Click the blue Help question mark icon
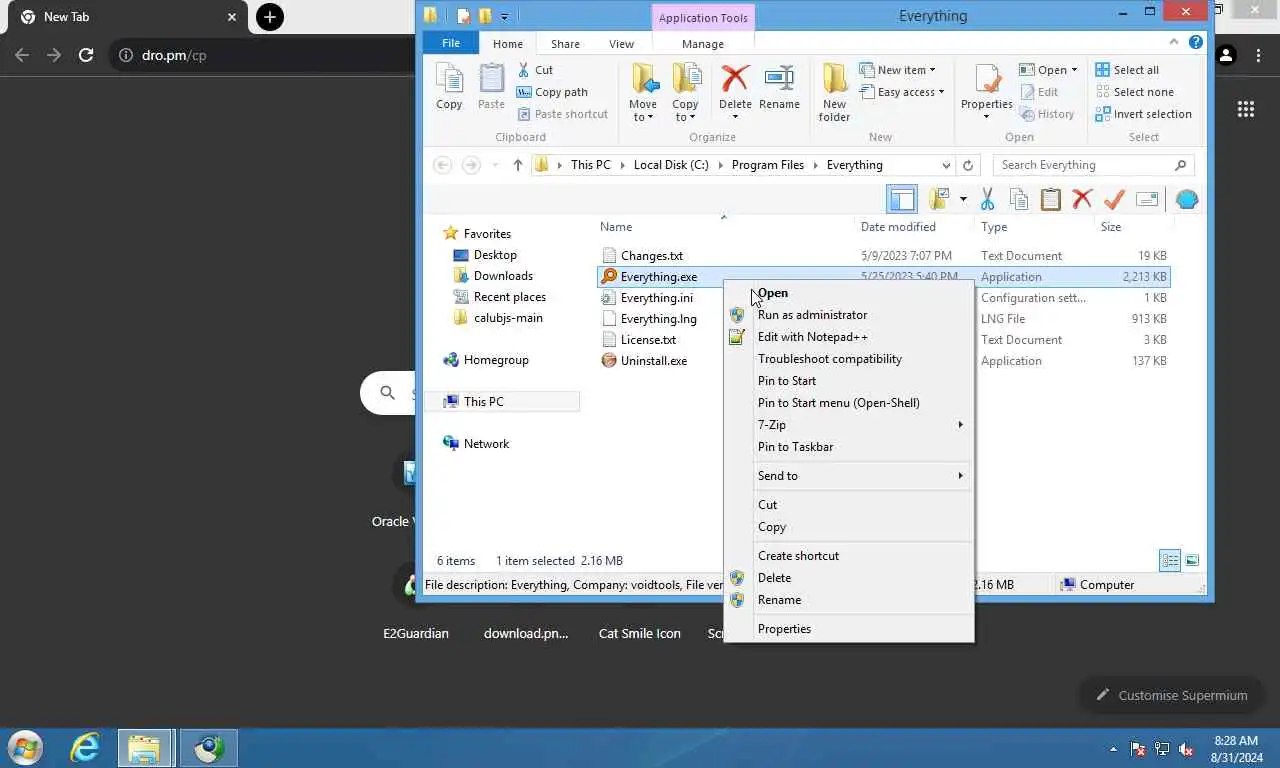The width and height of the screenshot is (1280, 768). coord(1196,42)
